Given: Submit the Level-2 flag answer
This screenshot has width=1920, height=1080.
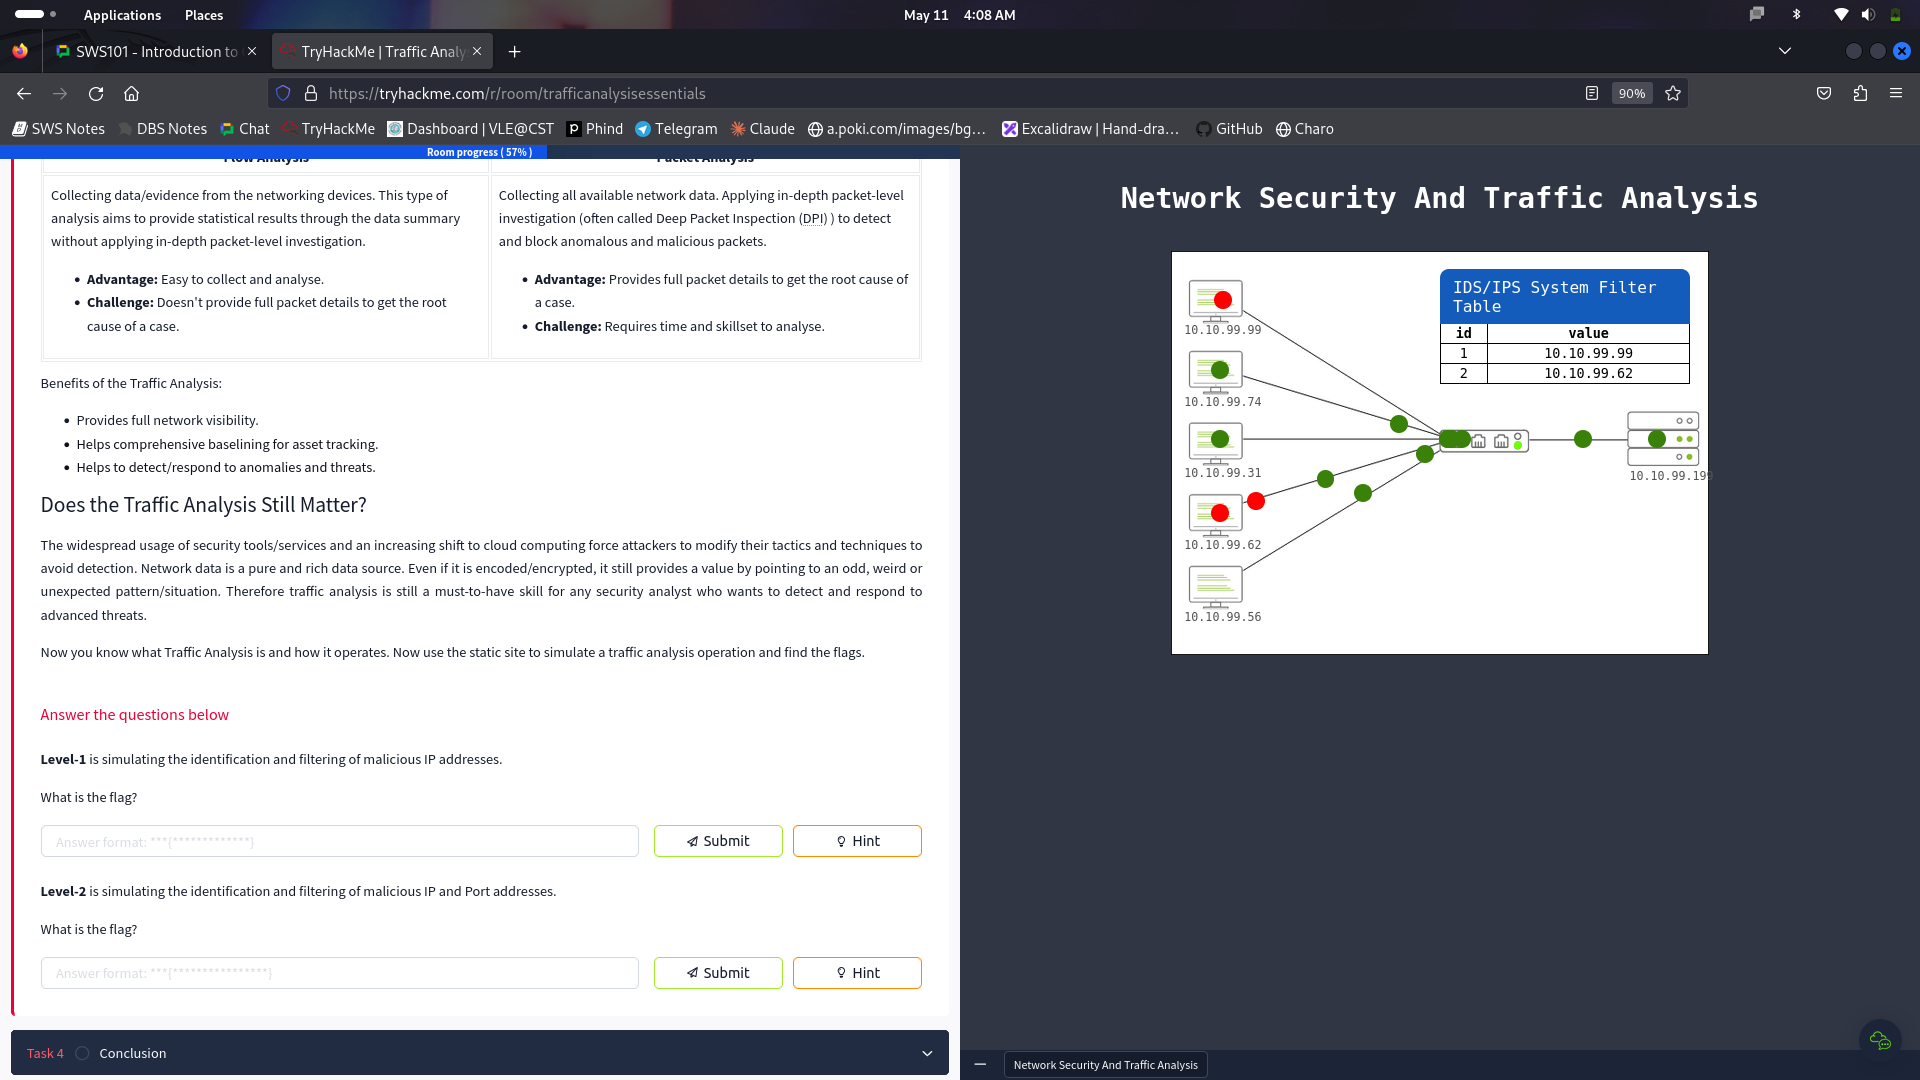Looking at the screenshot, I should coord(718,973).
